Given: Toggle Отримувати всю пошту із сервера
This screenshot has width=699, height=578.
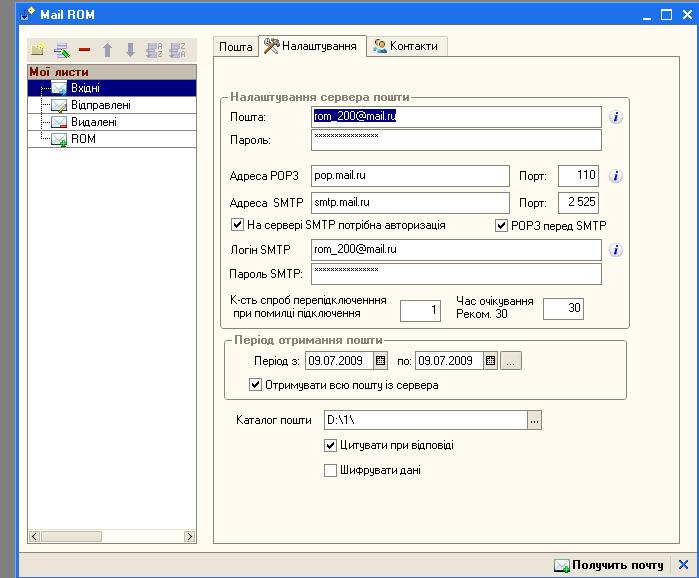Looking at the screenshot, I should click(x=255, y=385).
